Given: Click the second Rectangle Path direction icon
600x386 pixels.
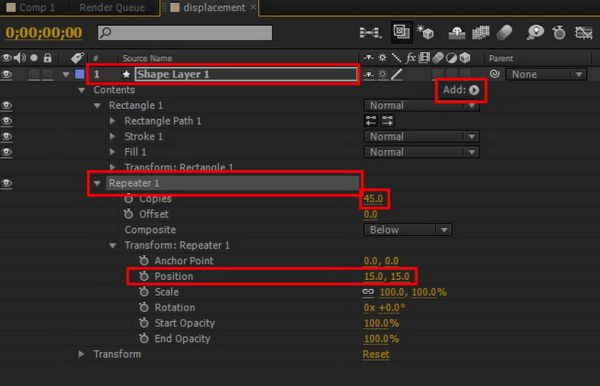Looking at the screenshot, I should pos(387,121).
